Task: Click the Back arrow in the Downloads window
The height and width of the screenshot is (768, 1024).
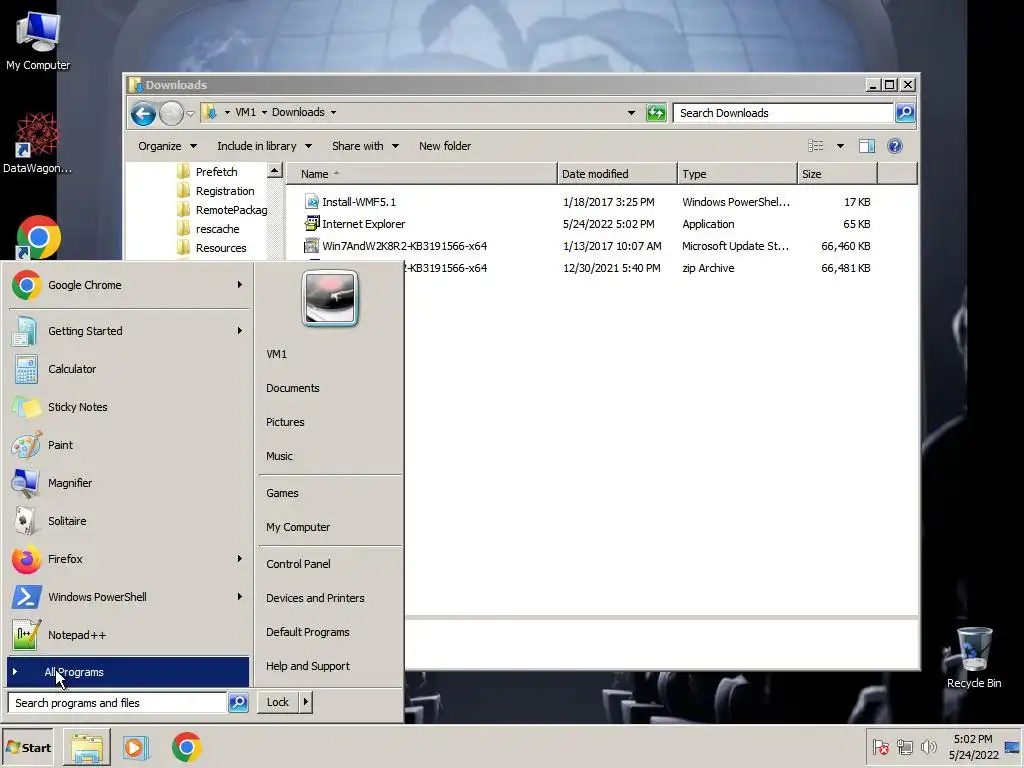Action: [x=143, y=114]
